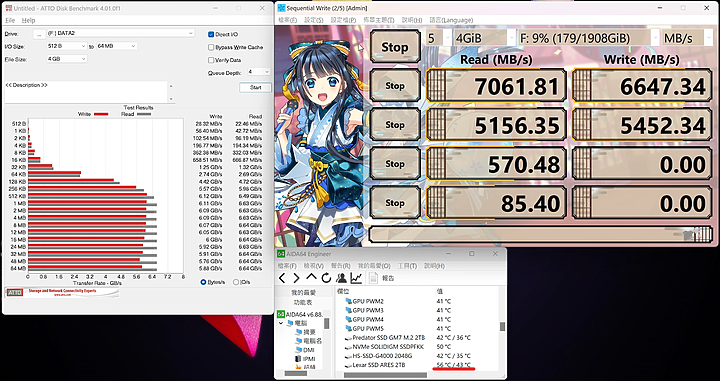Click Stop button beside 85.40 read result
The height and width of the screenshot is (381, 720).
[x=395, y=203]
